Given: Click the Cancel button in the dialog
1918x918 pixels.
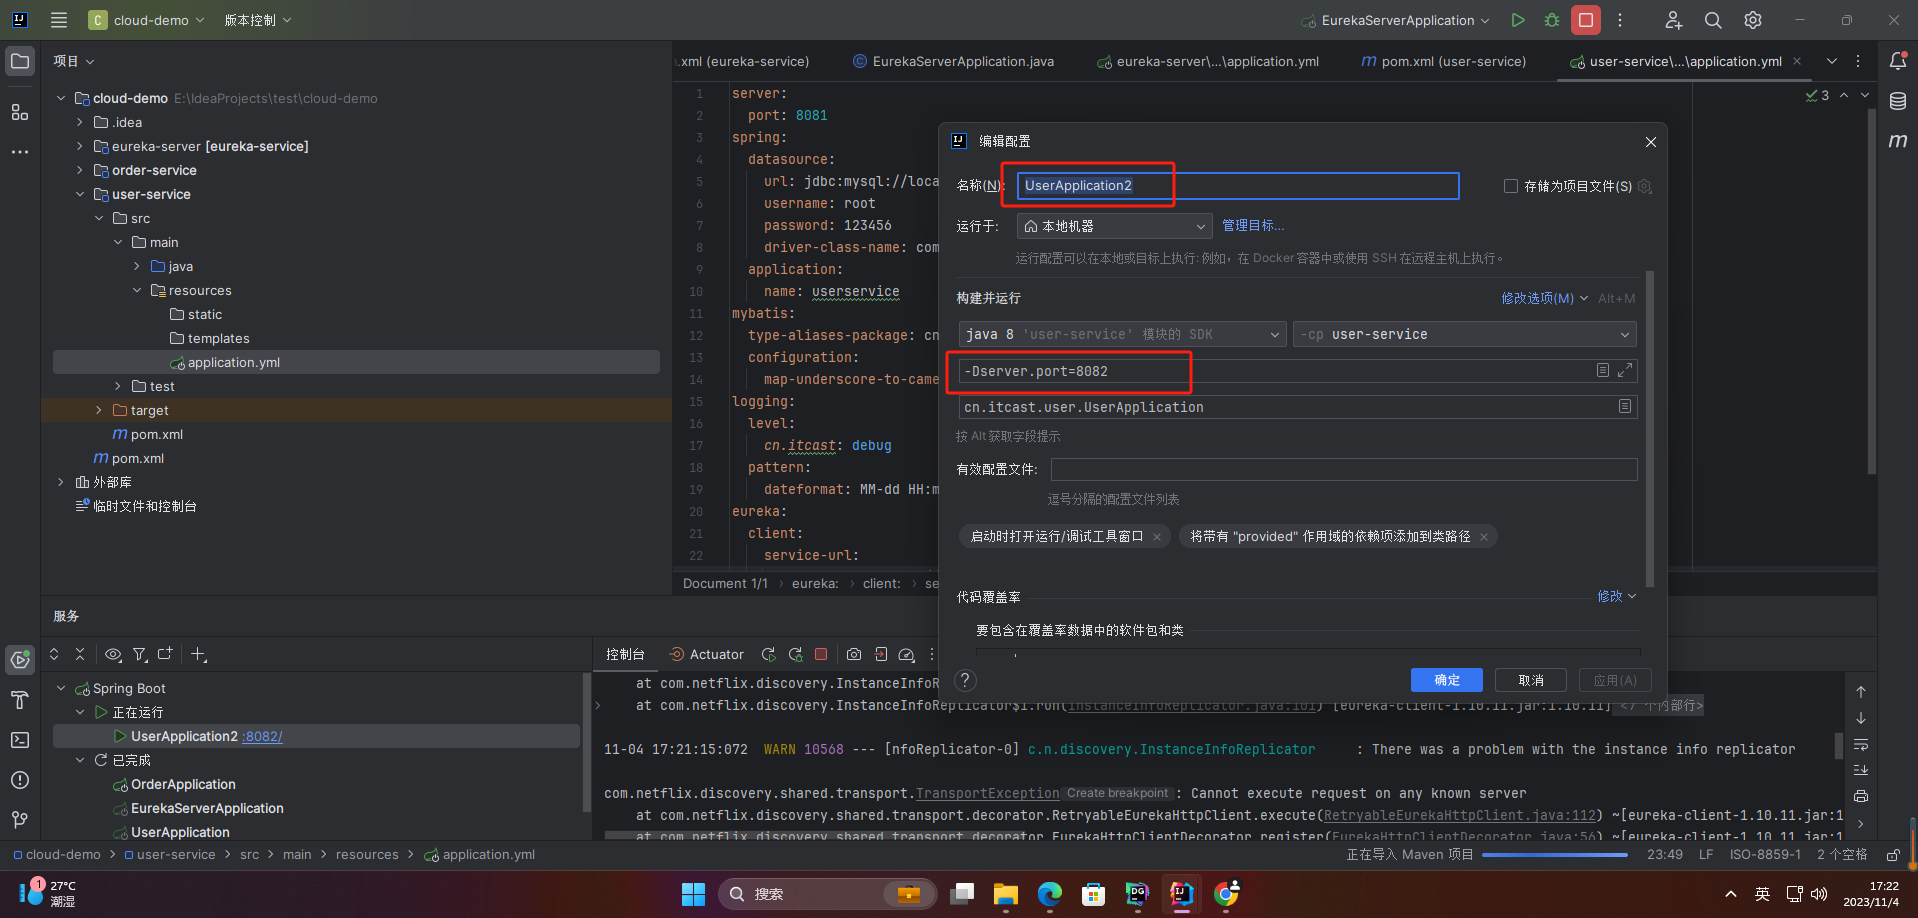Looking at the screenshot, I should click(1530, 680).
